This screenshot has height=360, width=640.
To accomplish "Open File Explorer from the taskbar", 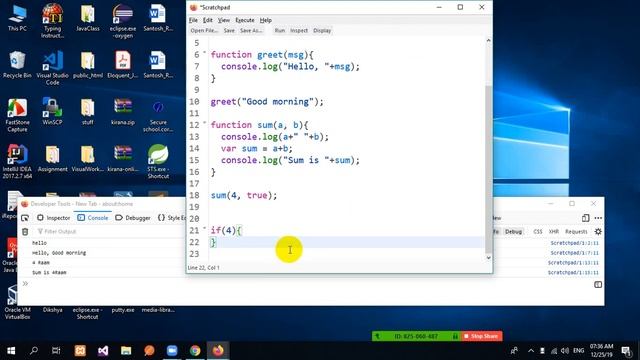I will (x=126, y=350).
